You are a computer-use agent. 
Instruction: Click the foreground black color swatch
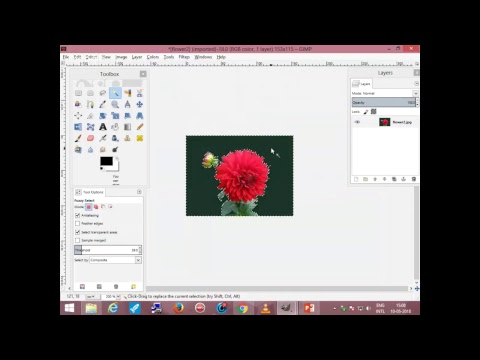(106, 161)
